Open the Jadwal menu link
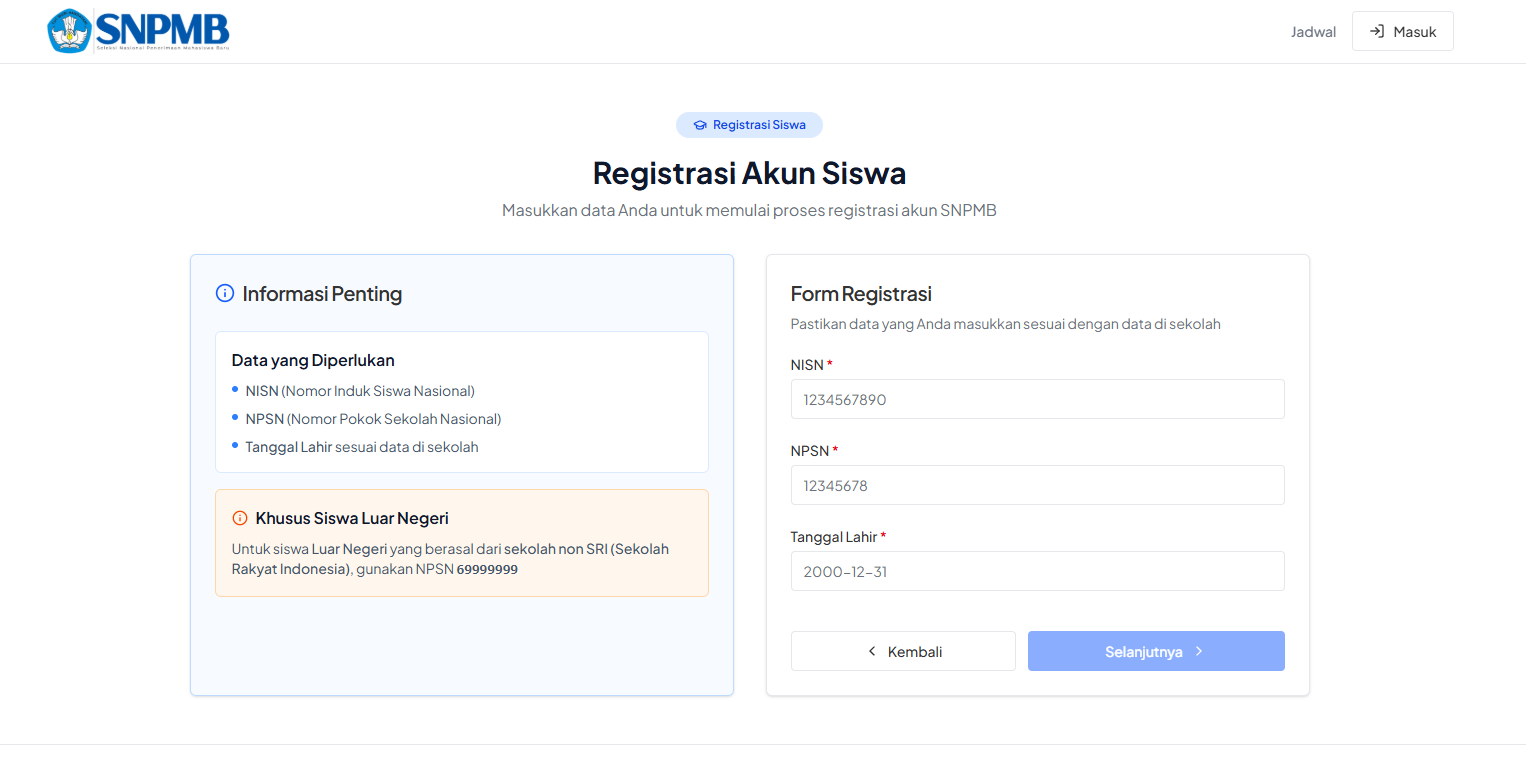The height and width of the screenshot is (782, 1526). coord(1313,32)
